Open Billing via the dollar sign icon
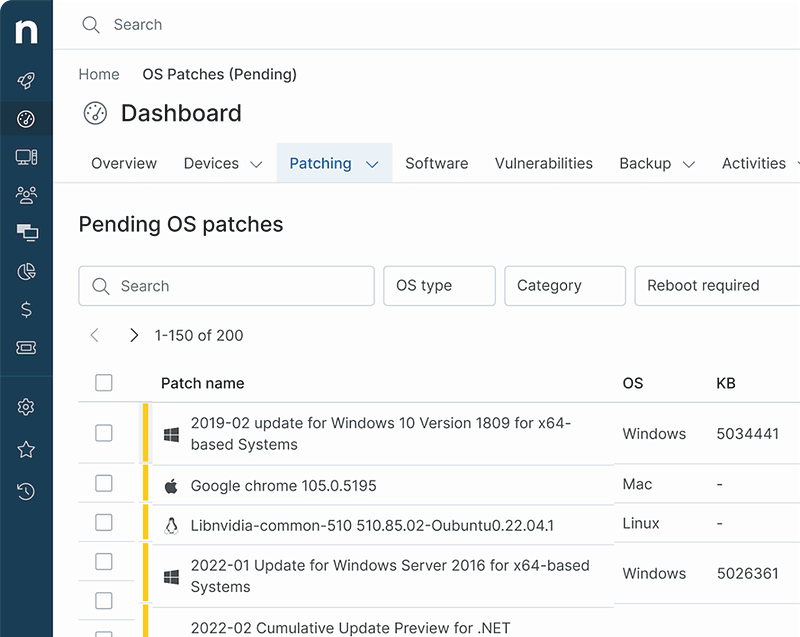800x637 pixels. point(25,309)
